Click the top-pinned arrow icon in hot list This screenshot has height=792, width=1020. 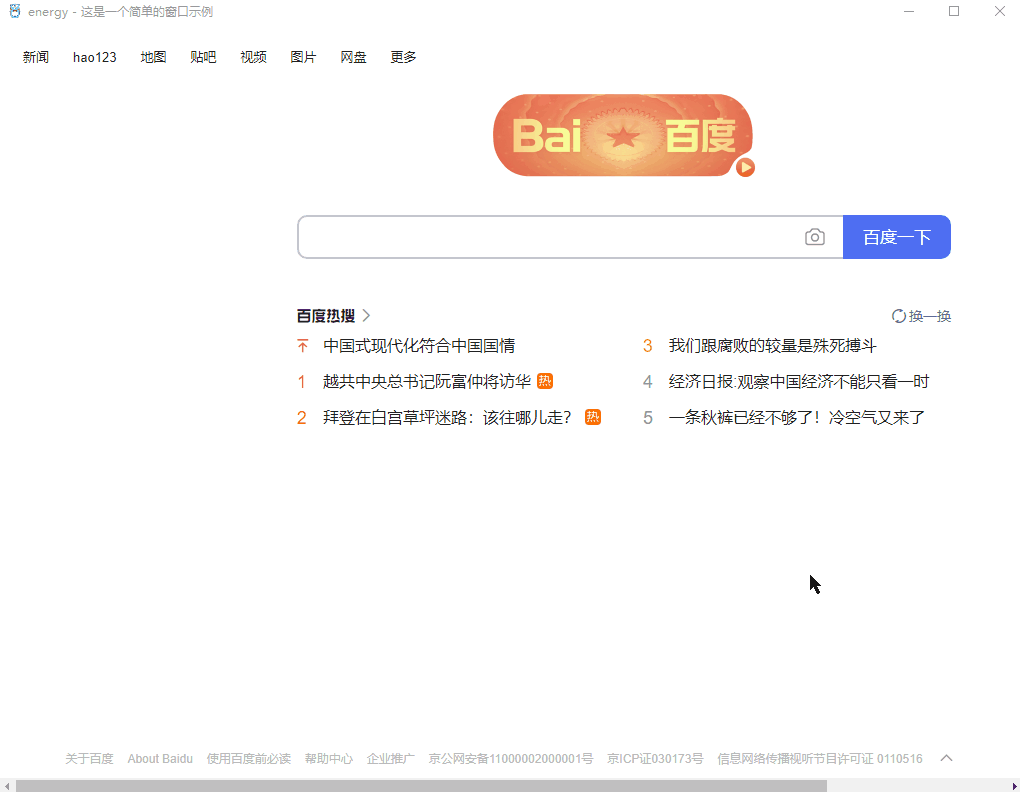point(303,346)
